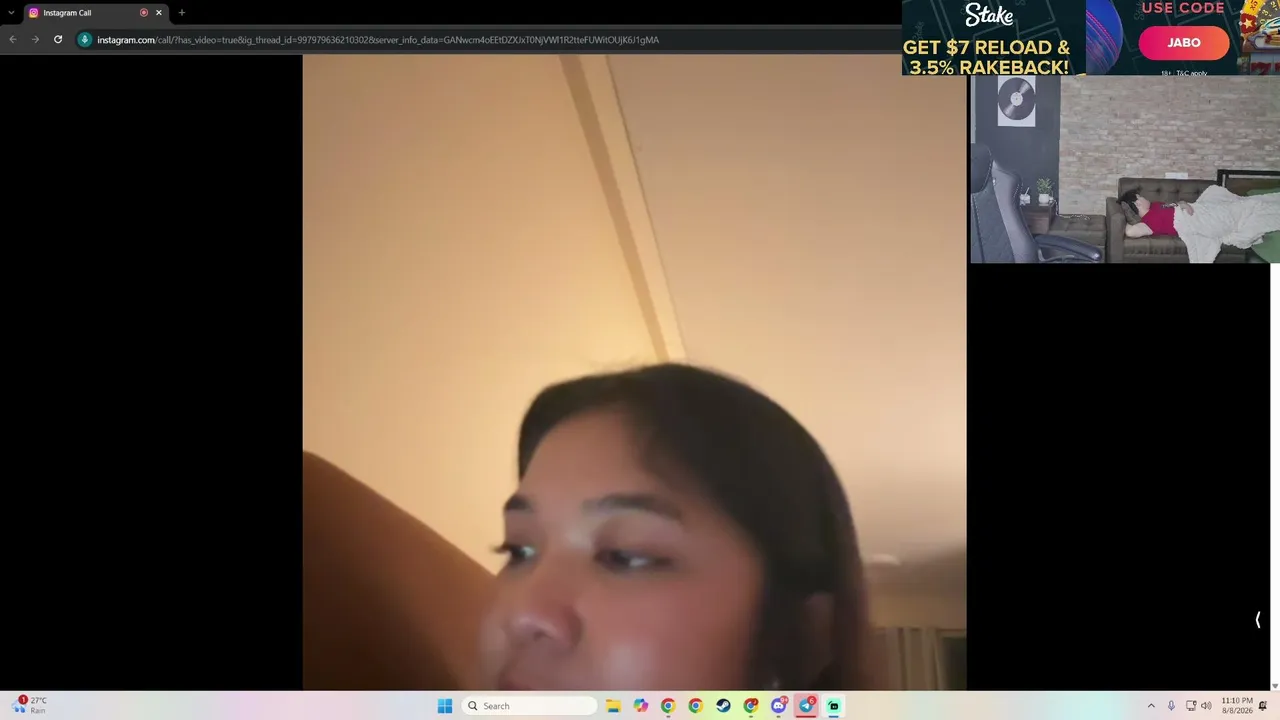Open the microphone permission indicator in address bar
Screen dimensions: 1280x720
click(85, 40)
